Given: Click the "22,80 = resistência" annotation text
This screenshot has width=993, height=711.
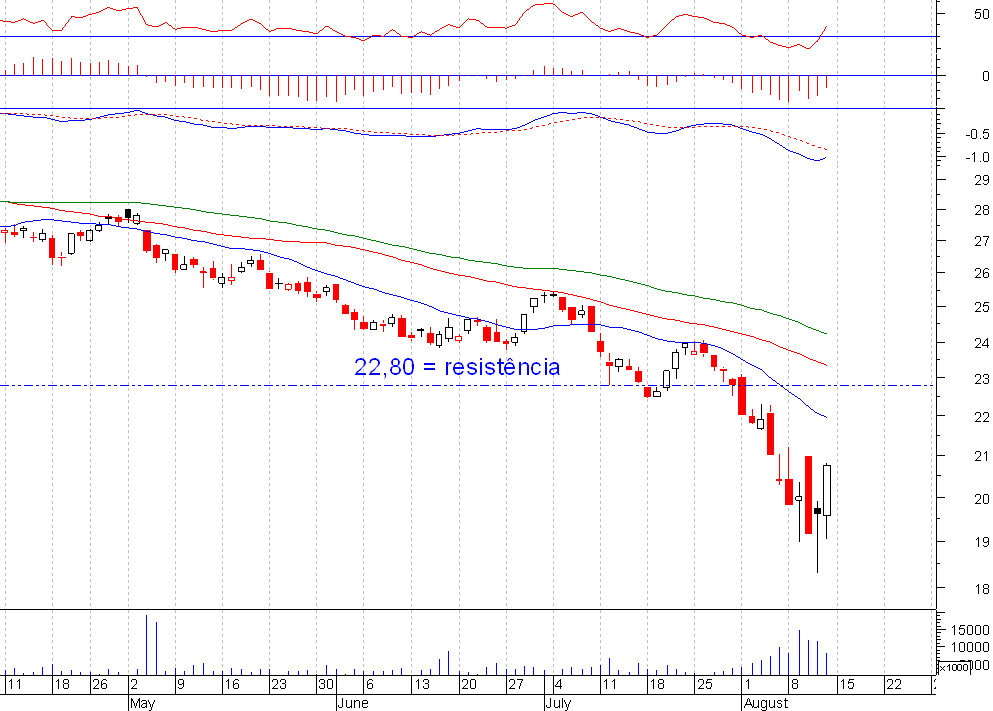Looking at the screenshot, I should [457, 367].
